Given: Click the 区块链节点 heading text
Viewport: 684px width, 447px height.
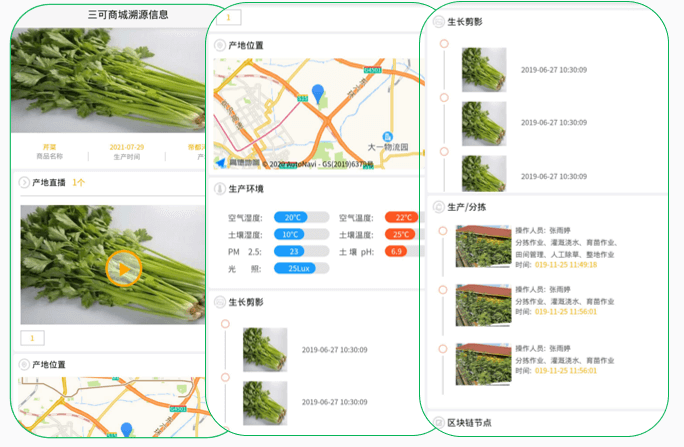Looking at the screenshot, I should 469,423.
